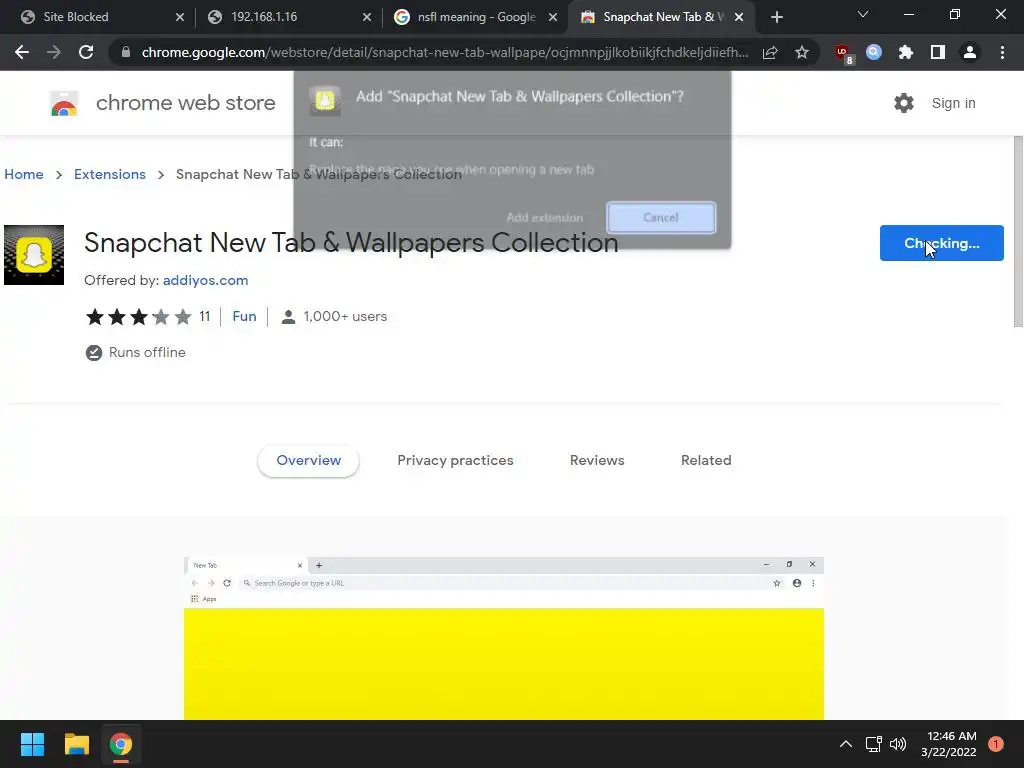Click the blue round extension icon in toolbar
Image resolution: width=1024 pixels, height=768 pixels.
tap(874, 52)
